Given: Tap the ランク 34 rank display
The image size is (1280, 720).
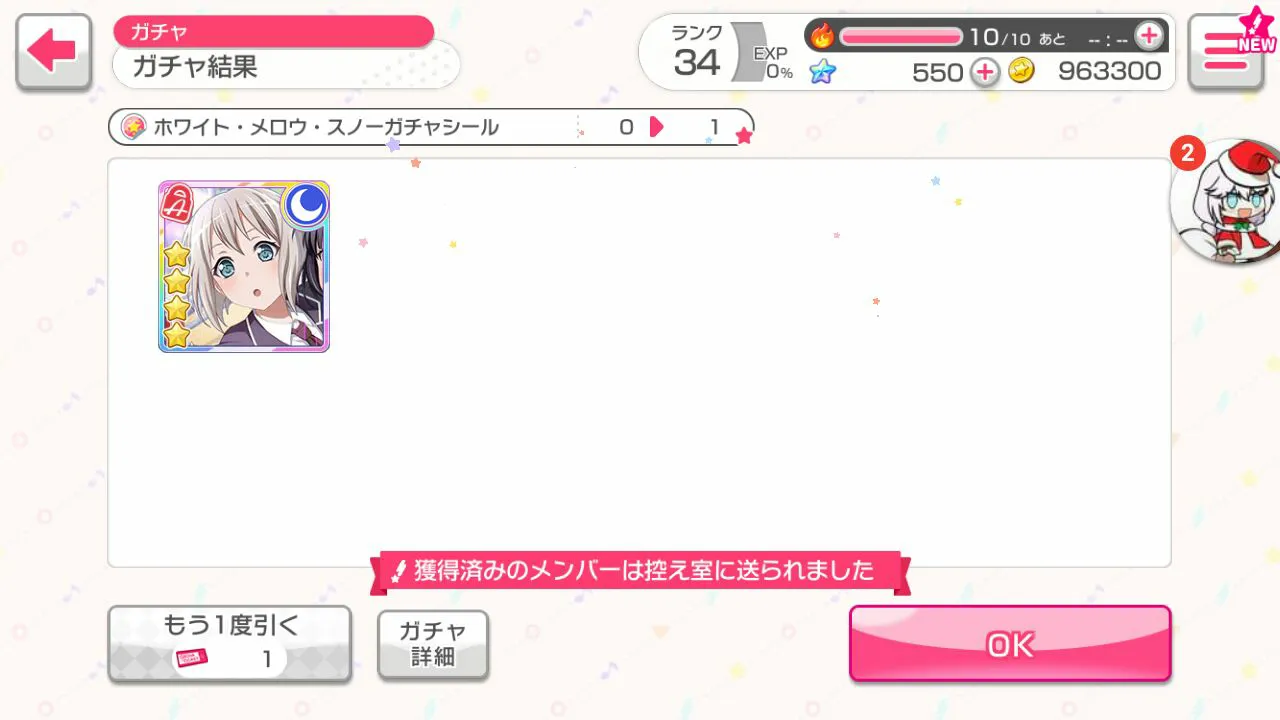Looking at the screenshot, I should [697, 52].
